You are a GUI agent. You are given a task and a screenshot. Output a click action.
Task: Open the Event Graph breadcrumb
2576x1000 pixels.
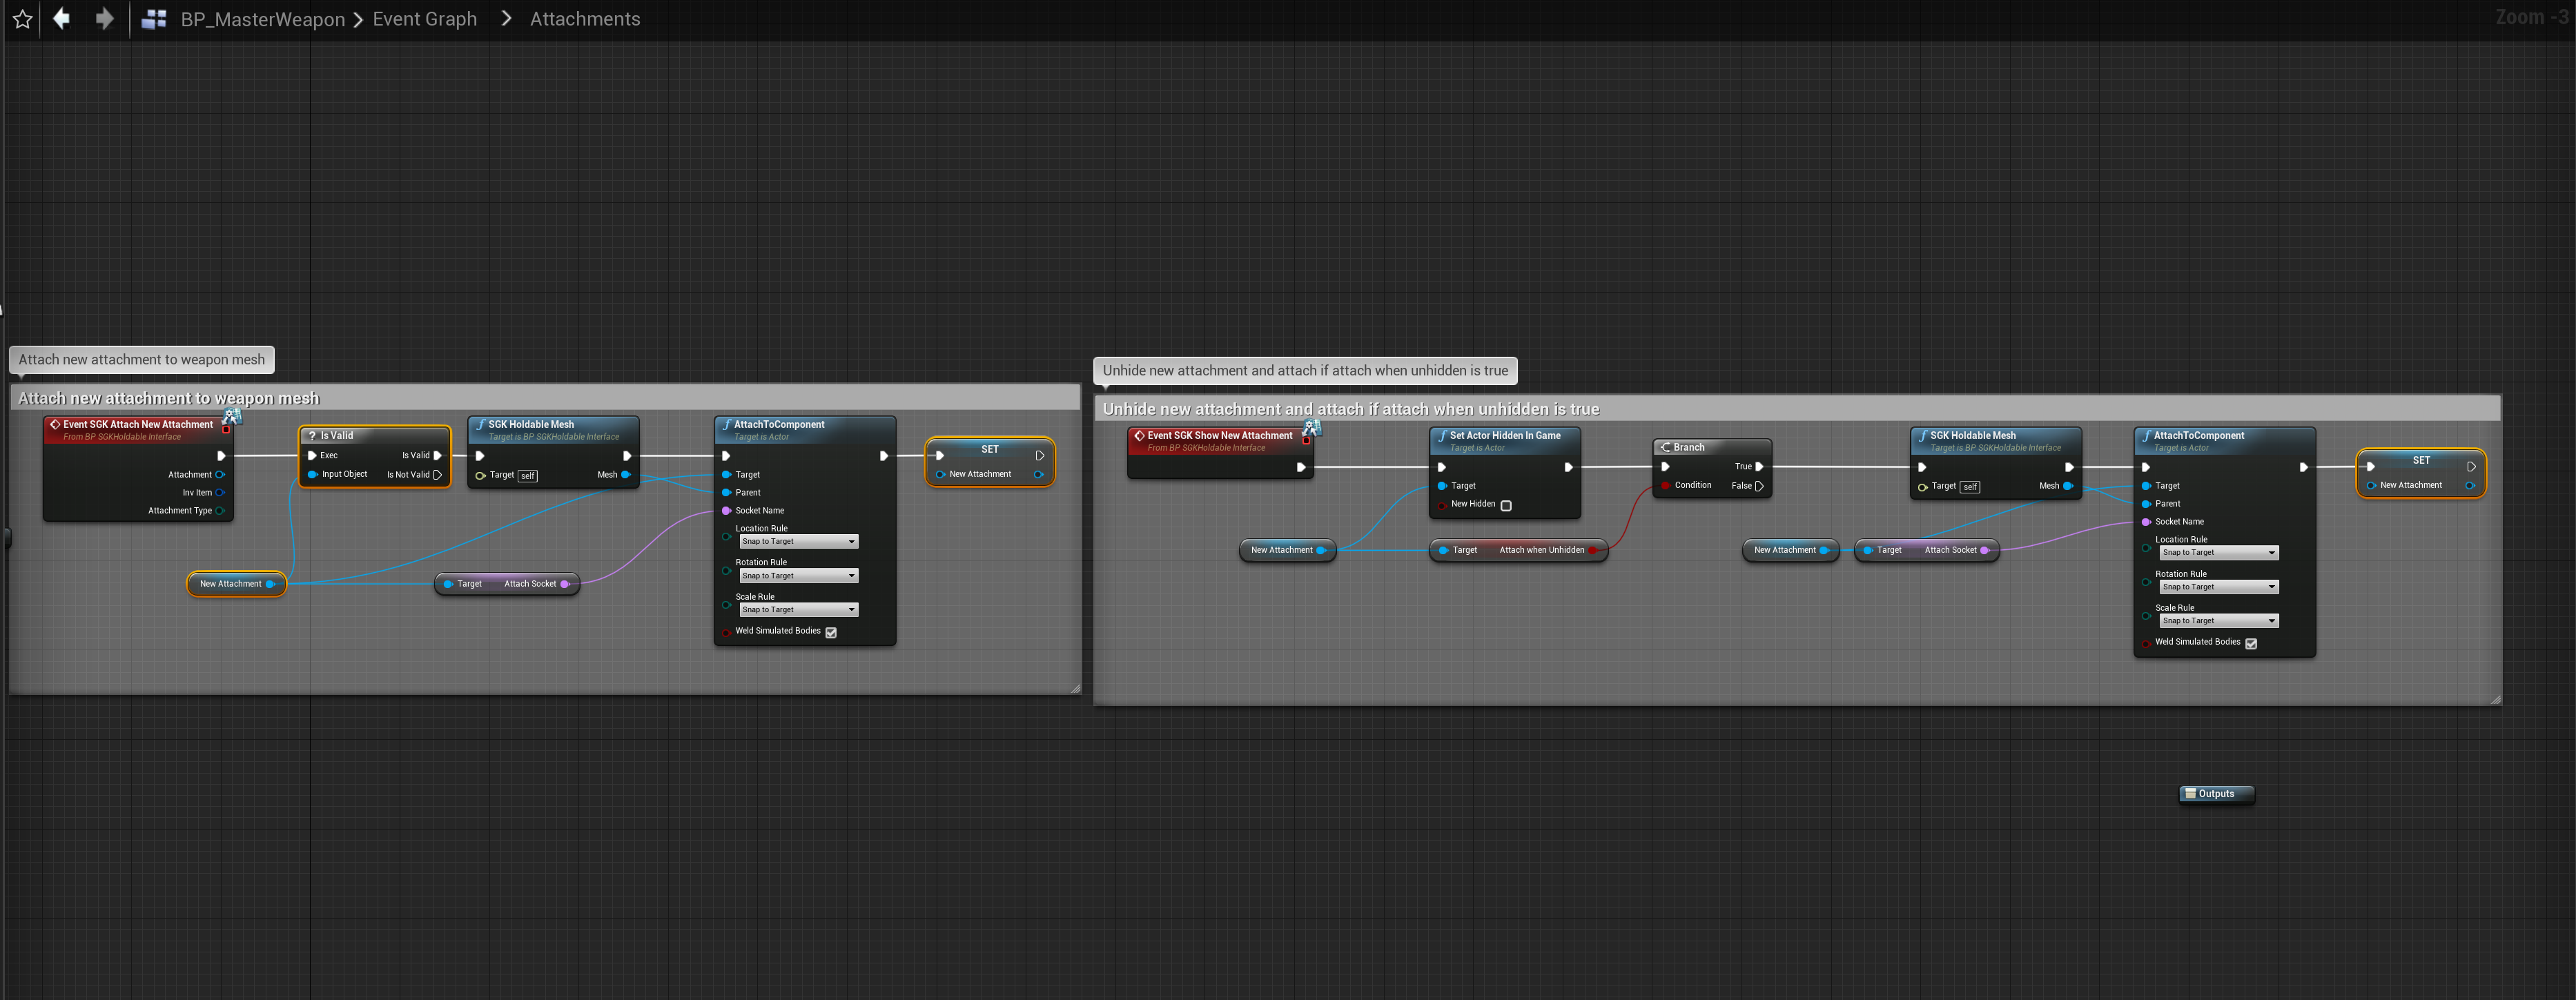pos(424,19)
